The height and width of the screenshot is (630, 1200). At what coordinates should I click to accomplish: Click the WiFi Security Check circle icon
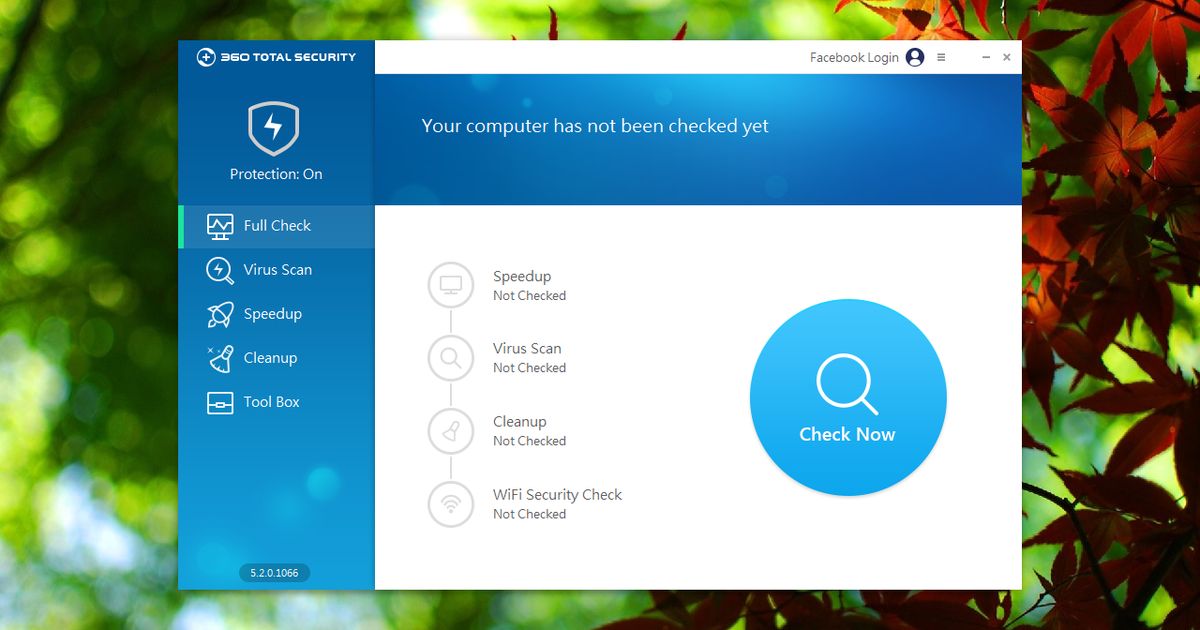[x=451, y=504]
